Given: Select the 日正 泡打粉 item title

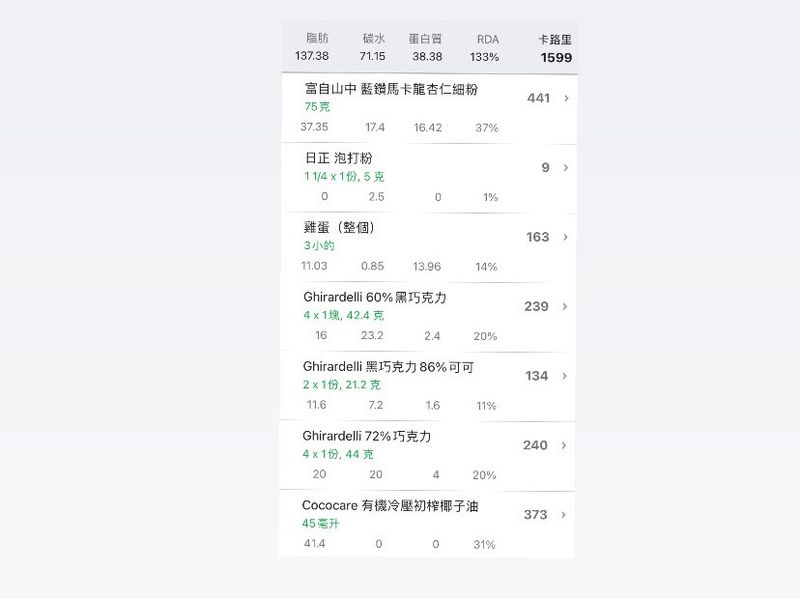Looking at the screenshot, I should [x=338, y=158].
